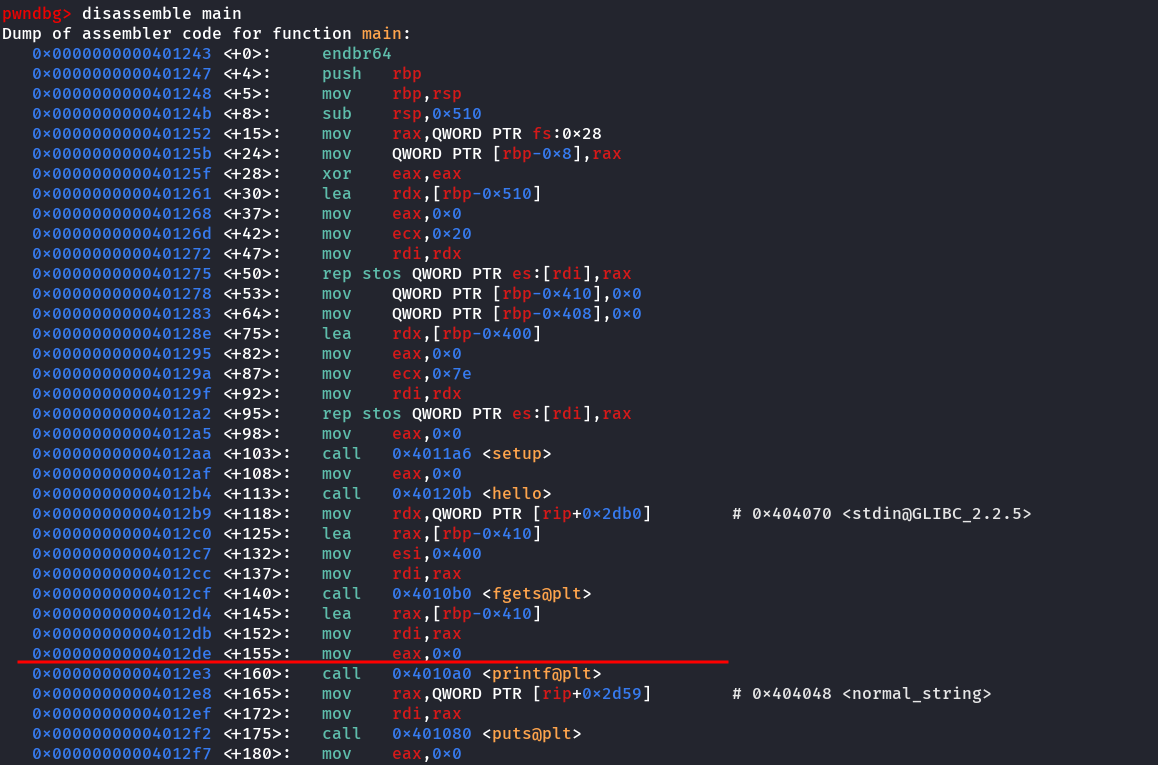Click the pwndbg prompt text

click(36, 13)
